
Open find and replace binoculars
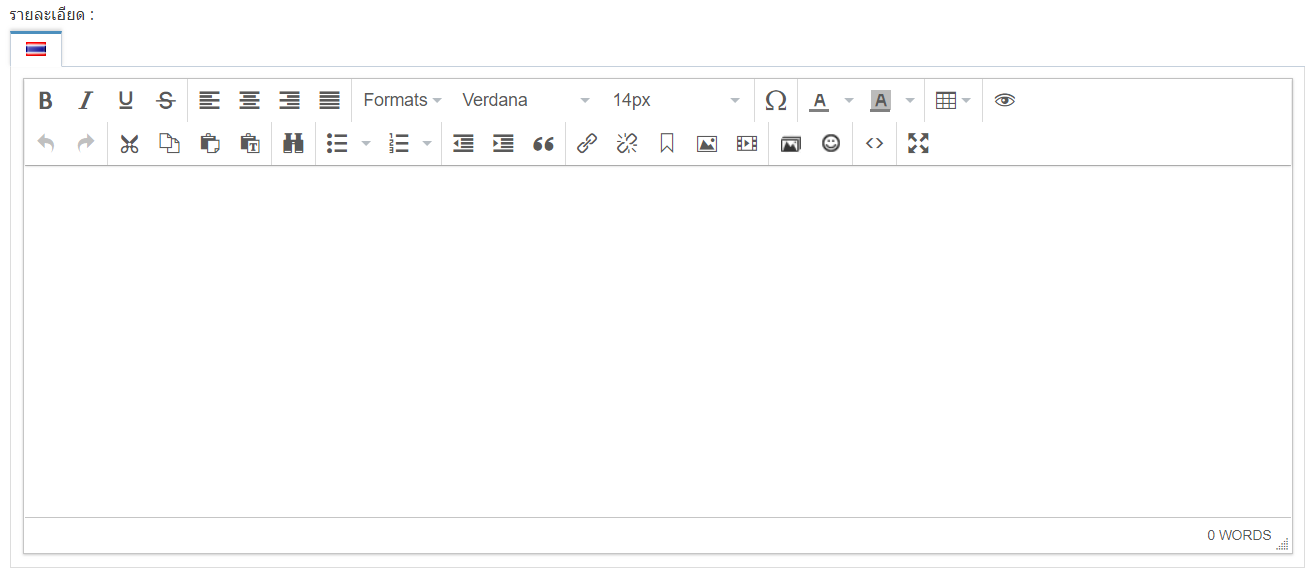[x=293, y=143]
